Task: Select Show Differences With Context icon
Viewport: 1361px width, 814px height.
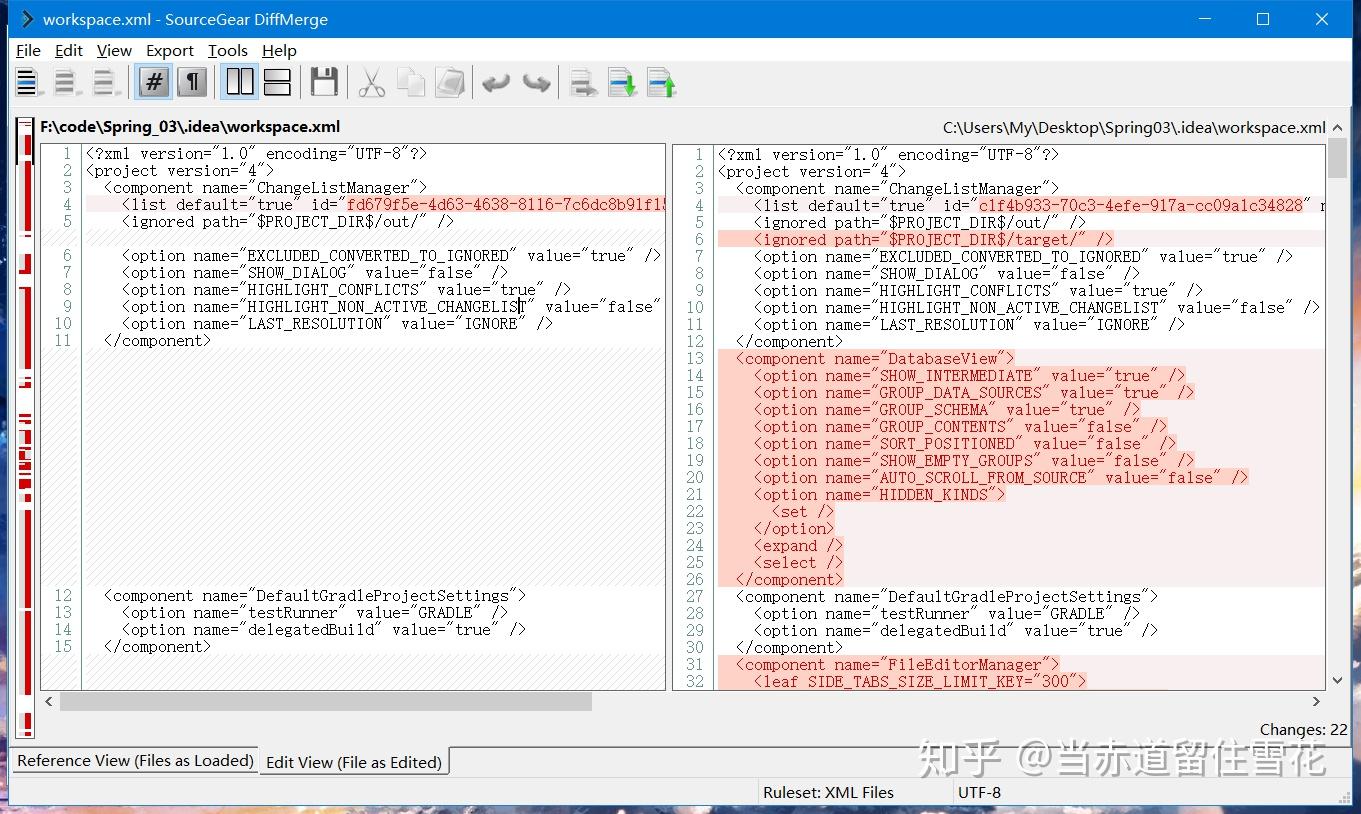Action: 105,82
